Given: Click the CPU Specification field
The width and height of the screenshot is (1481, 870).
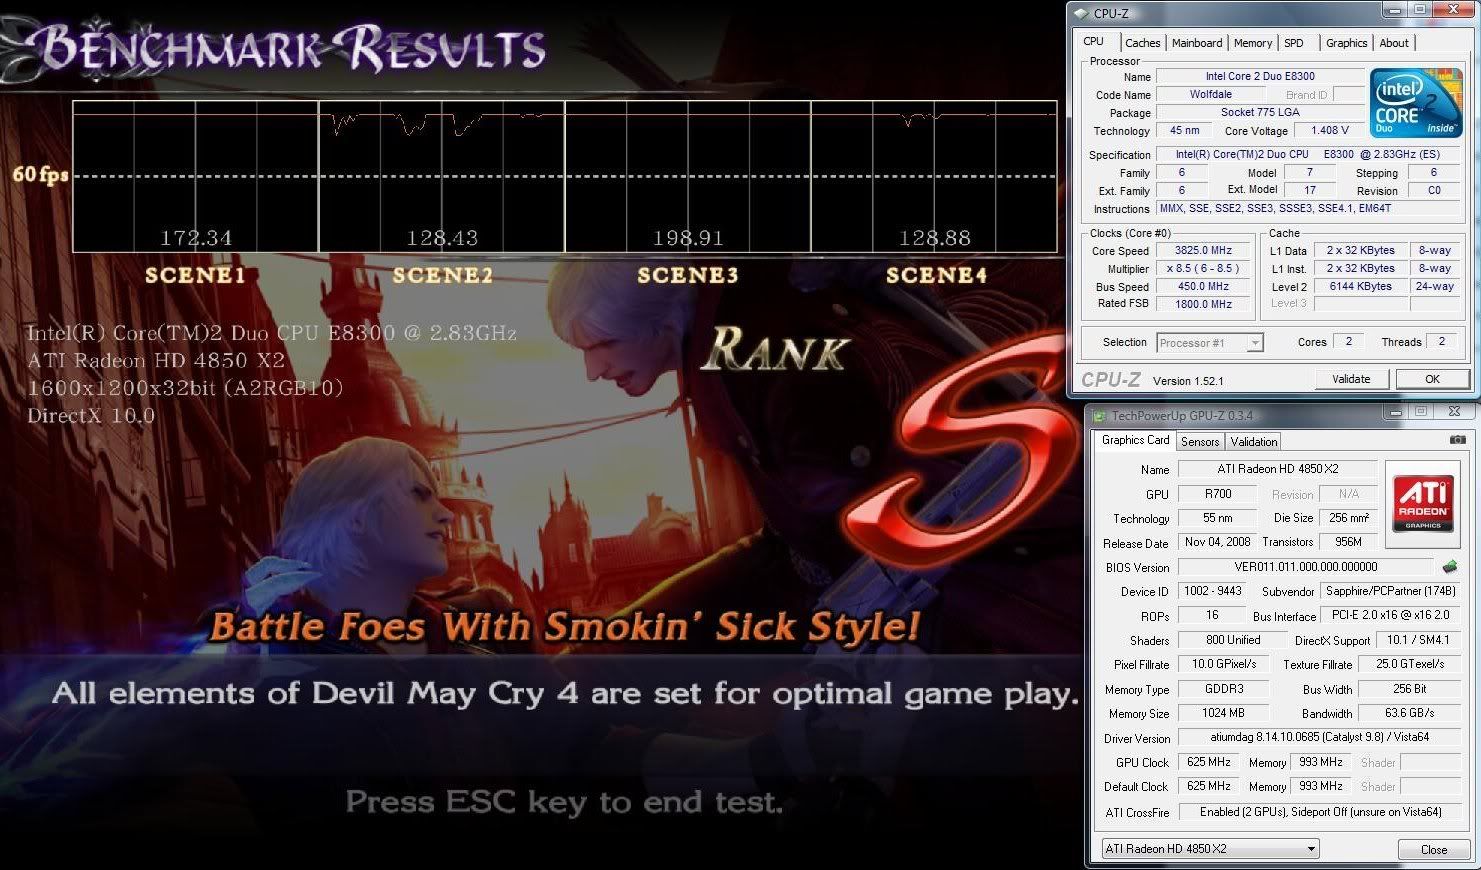Looking at the screenshot, I should [1309, 155].
